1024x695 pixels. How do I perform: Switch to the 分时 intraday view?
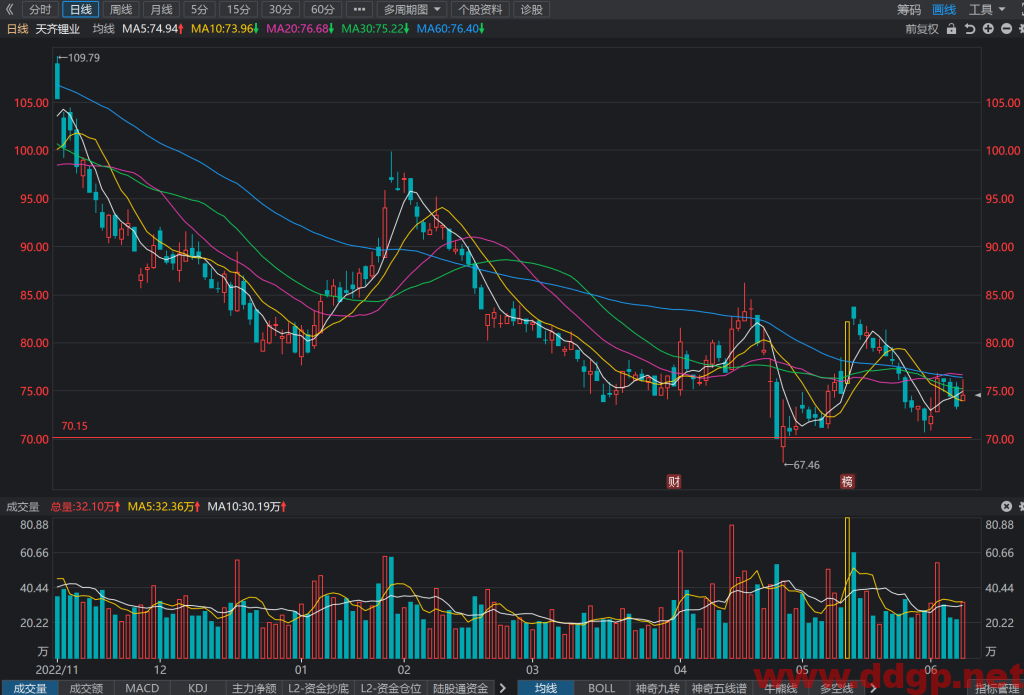[x=40, y=9]
